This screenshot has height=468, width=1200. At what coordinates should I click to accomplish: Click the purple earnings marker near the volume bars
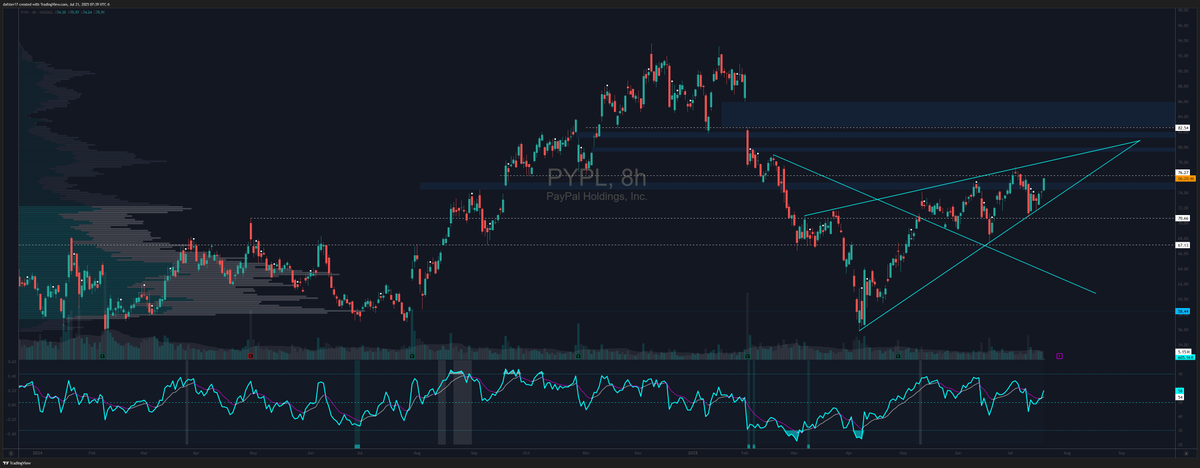(x=1059, y=356)
